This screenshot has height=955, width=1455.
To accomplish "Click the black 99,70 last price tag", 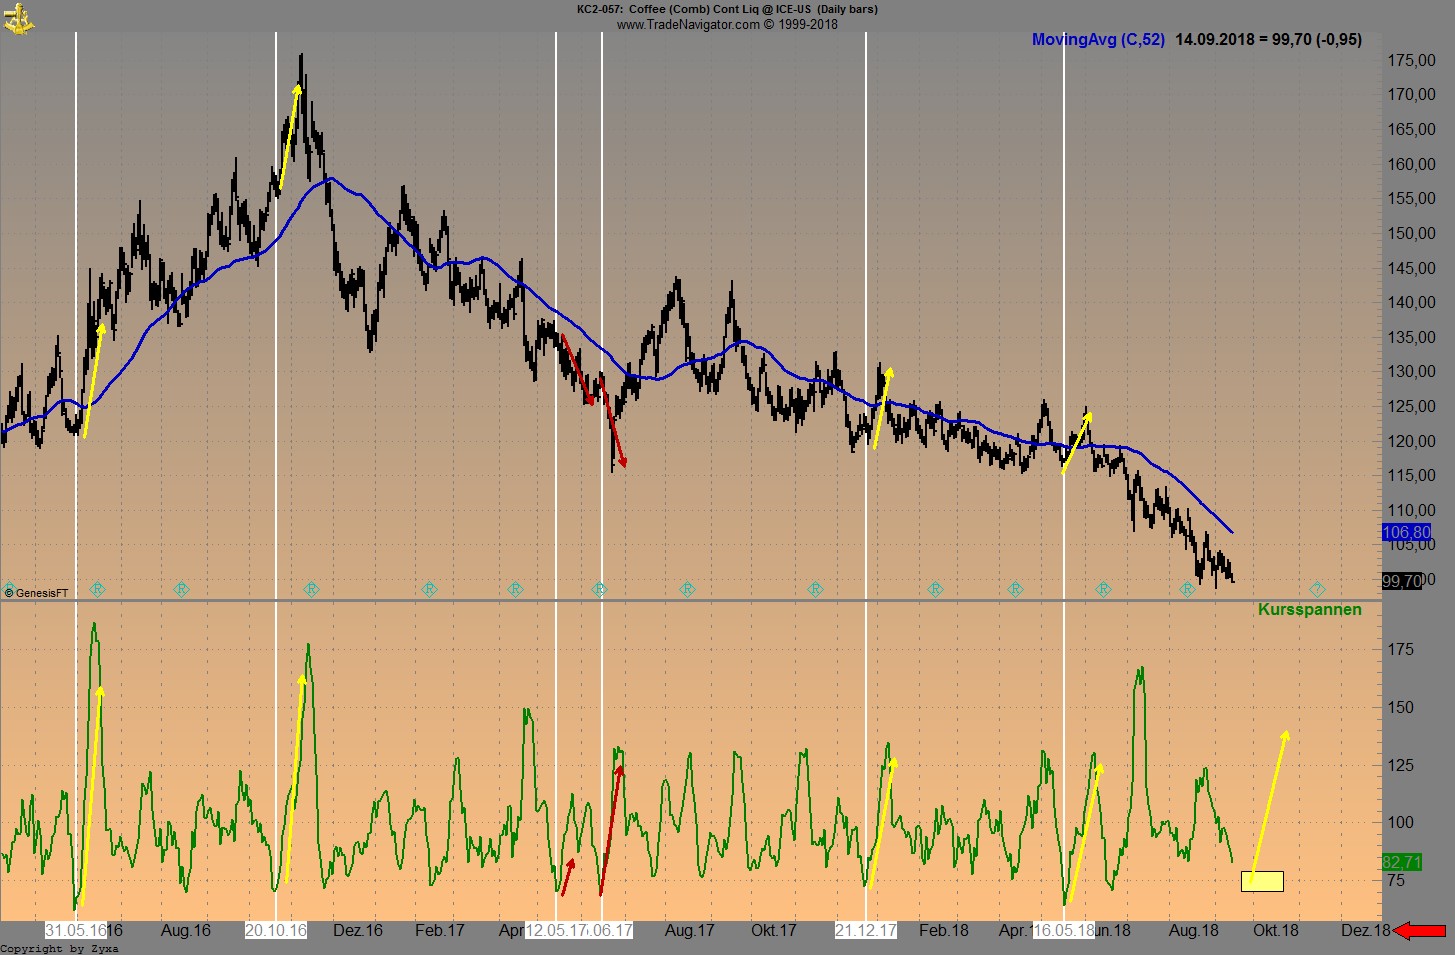I will pos(1401,581).
